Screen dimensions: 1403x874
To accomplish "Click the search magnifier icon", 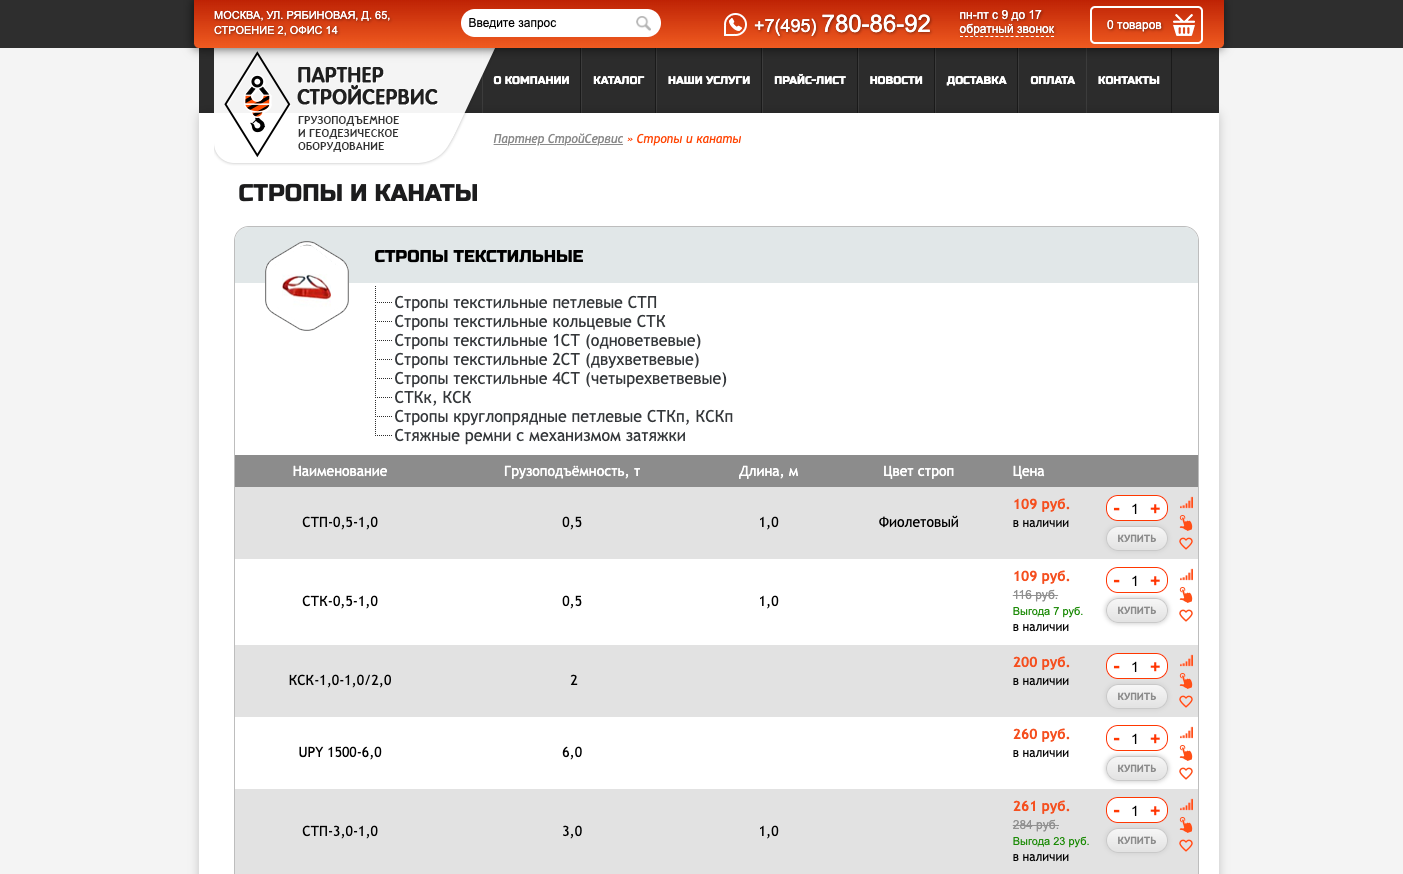I will (x=643, y=23).
